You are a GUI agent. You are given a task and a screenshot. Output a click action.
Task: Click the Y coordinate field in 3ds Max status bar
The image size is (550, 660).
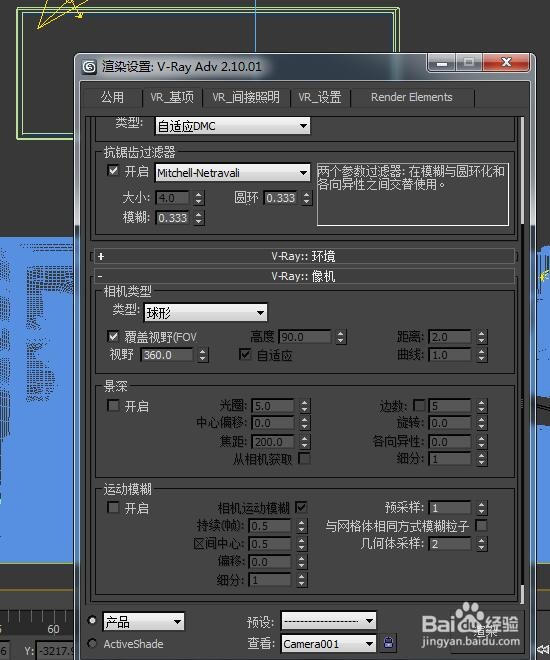55,651
